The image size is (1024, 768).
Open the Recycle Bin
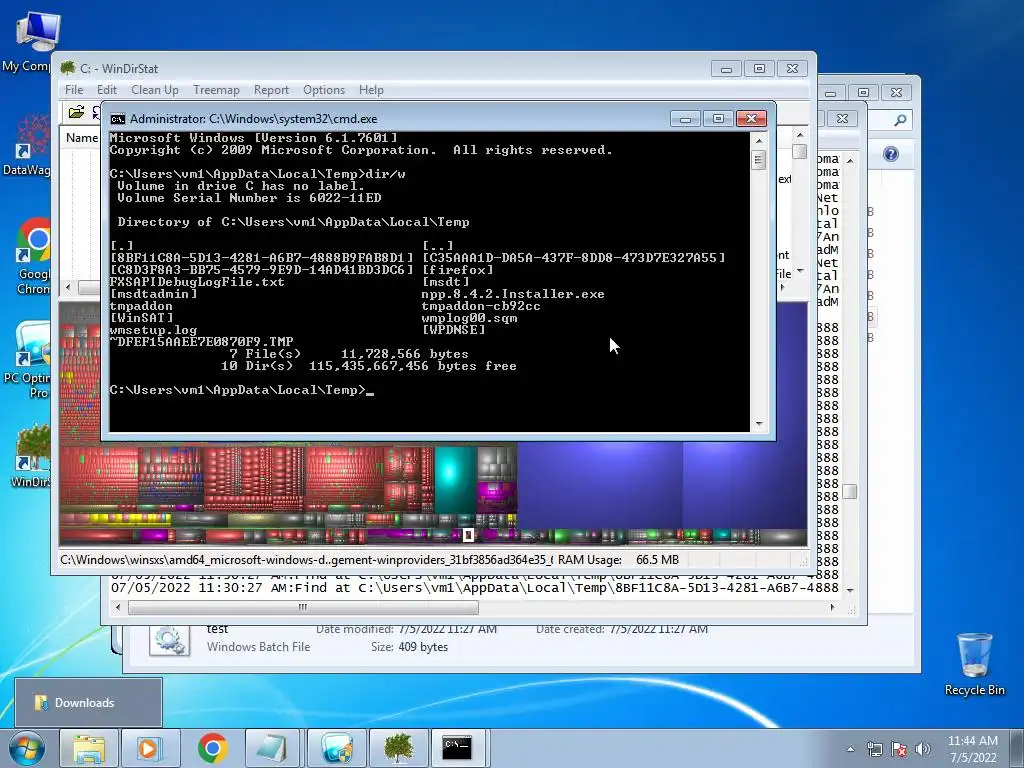[x=974, y=664]
